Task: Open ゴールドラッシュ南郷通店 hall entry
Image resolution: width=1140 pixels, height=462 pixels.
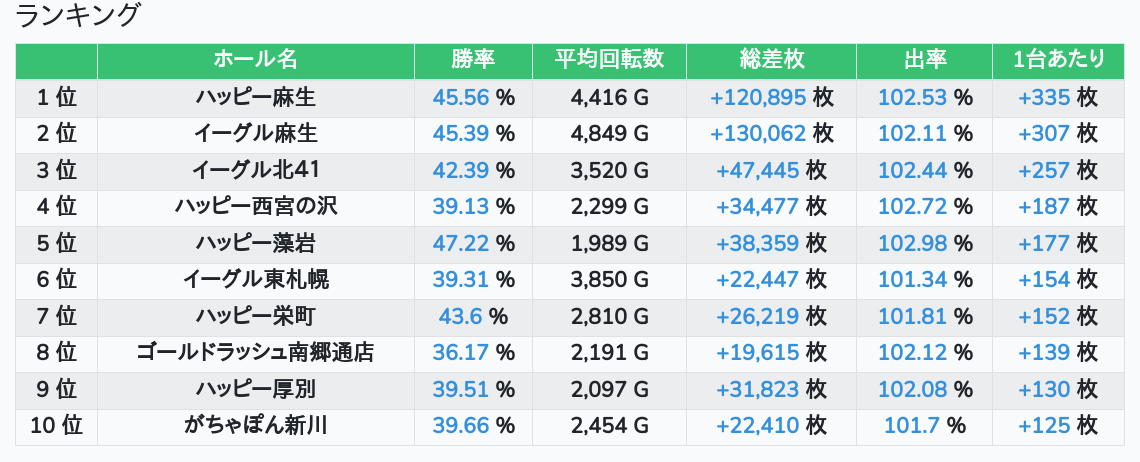Action: pos(256,352)
